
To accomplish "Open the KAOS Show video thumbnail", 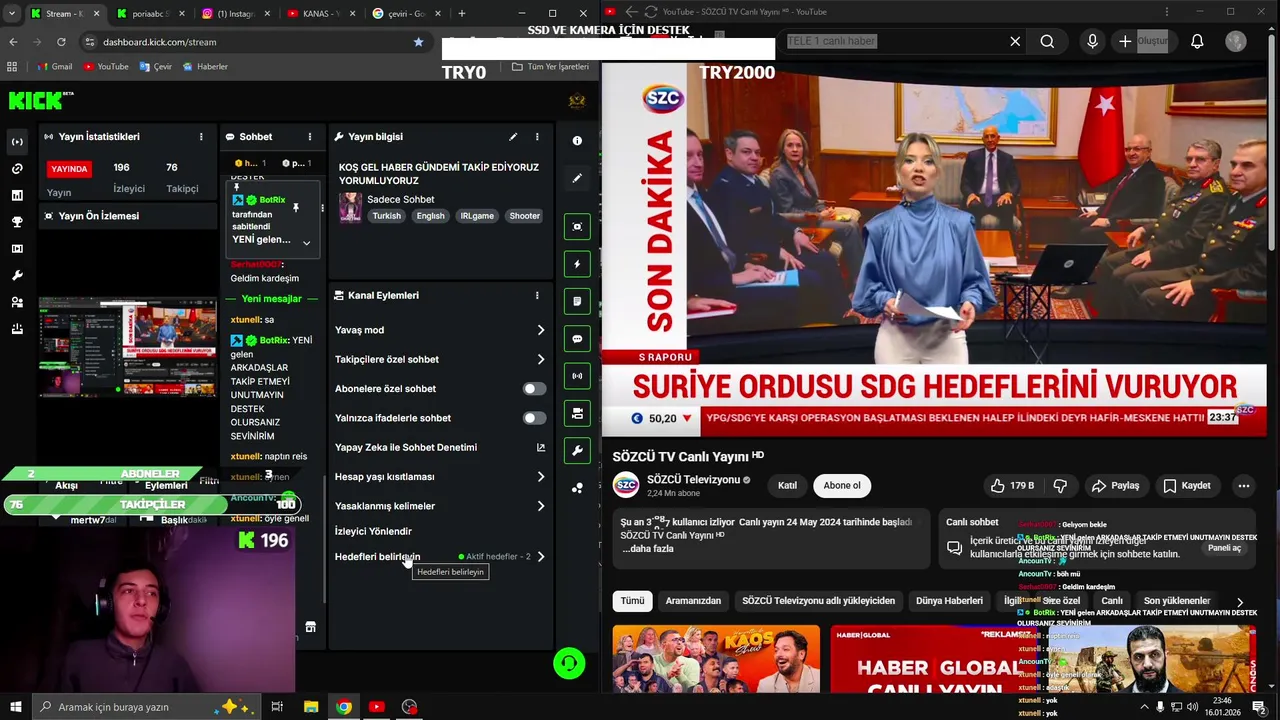I will [x=716, y=659].
